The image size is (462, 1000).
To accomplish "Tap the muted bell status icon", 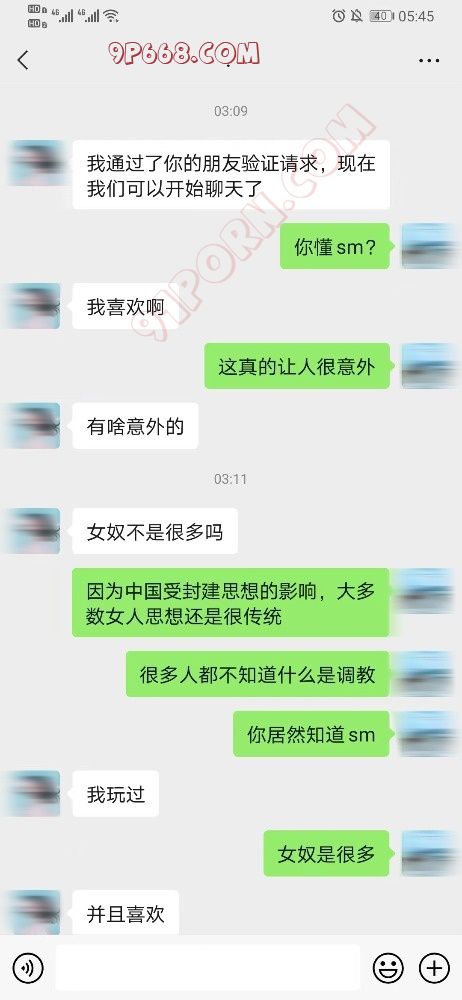I will tap(357, 16).
